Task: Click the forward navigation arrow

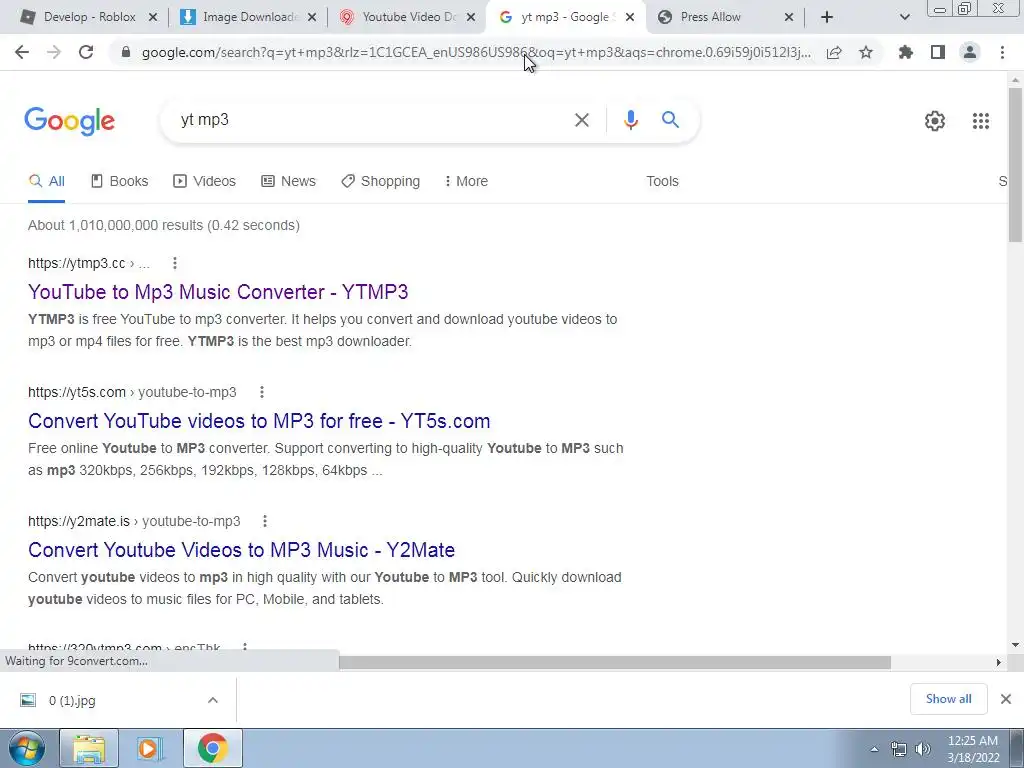Action: 54,52
